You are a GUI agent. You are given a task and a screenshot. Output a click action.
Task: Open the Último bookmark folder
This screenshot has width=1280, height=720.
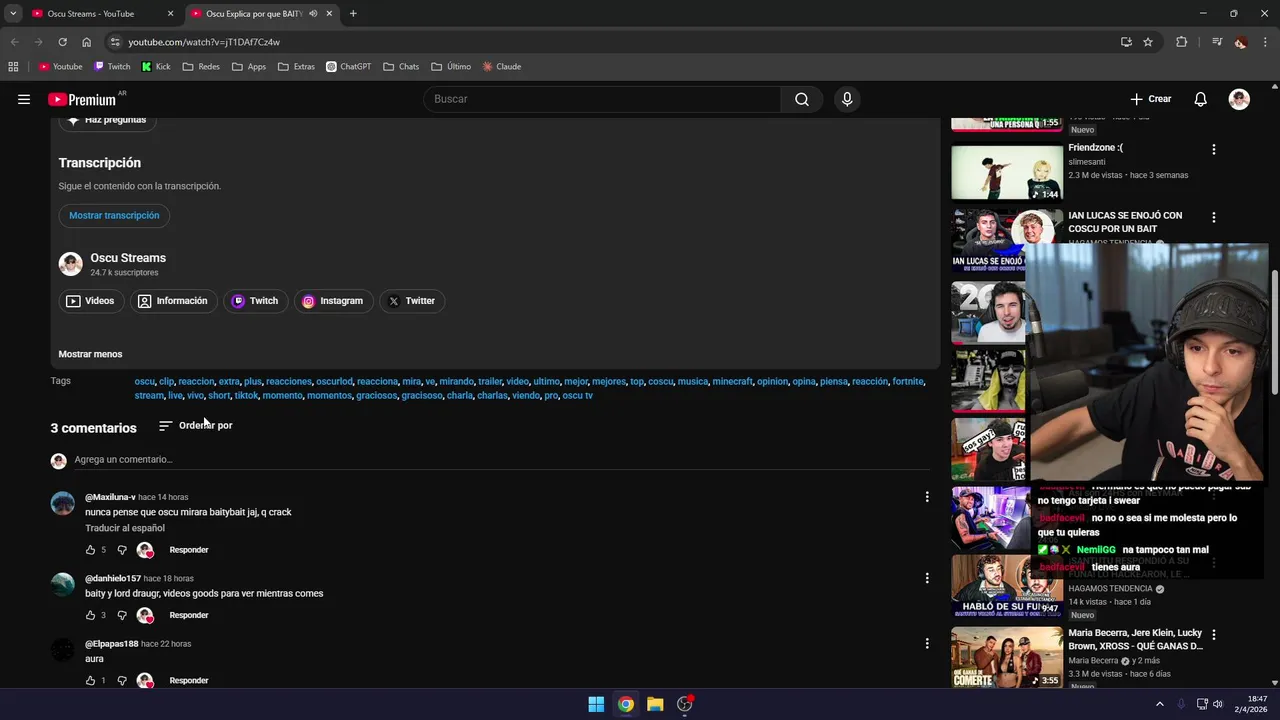451,67
